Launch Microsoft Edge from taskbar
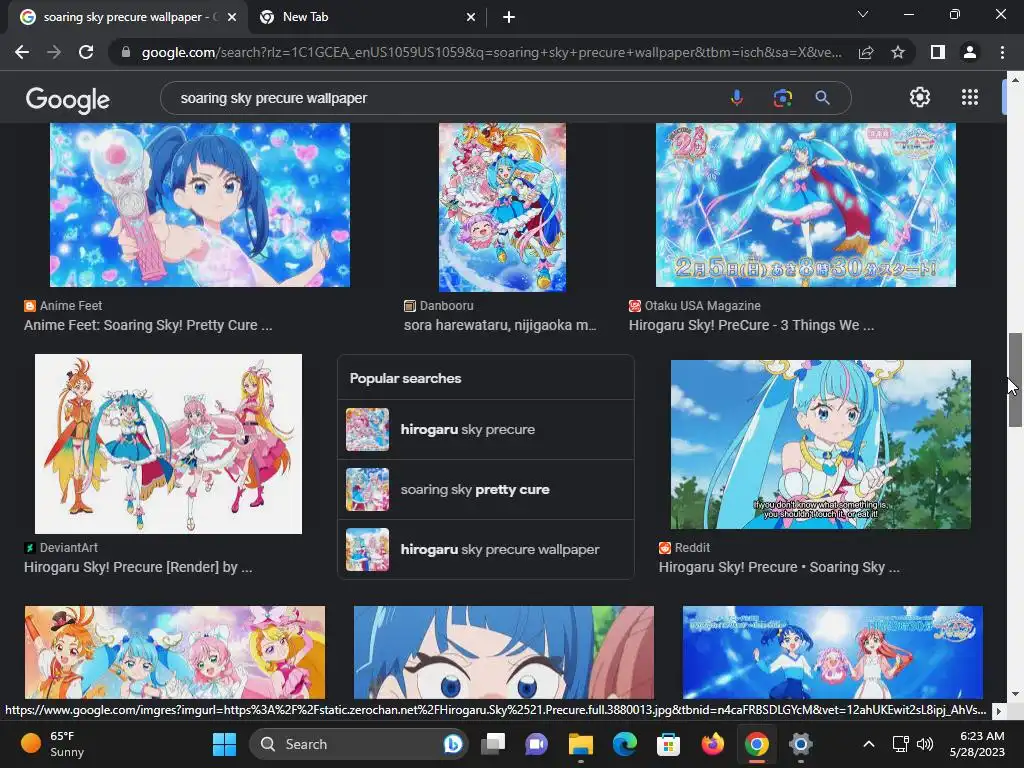Screen dimensions: 1024x768 click(x=624, y=744)
